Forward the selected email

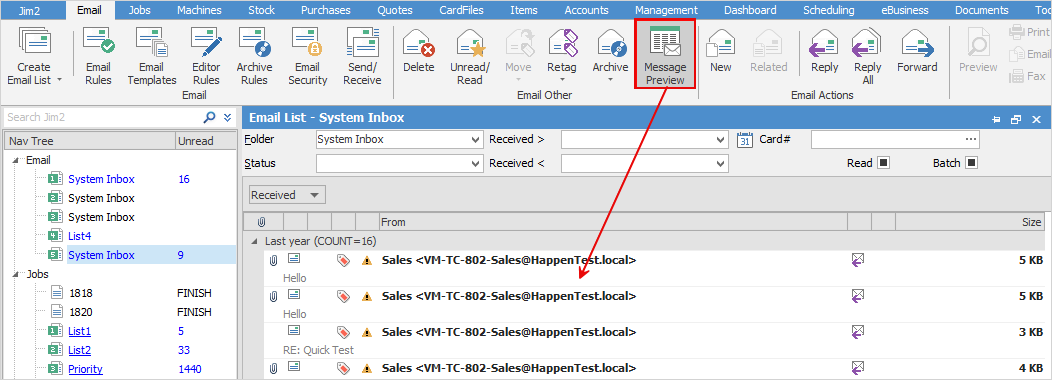pos(917,51)
